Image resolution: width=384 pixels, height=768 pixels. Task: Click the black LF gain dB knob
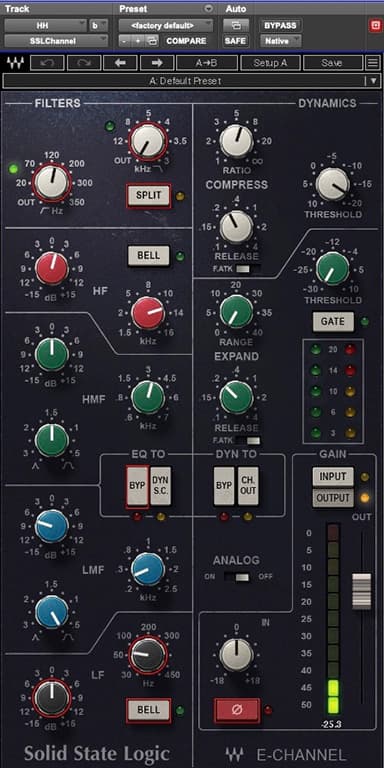click(52, 697)
